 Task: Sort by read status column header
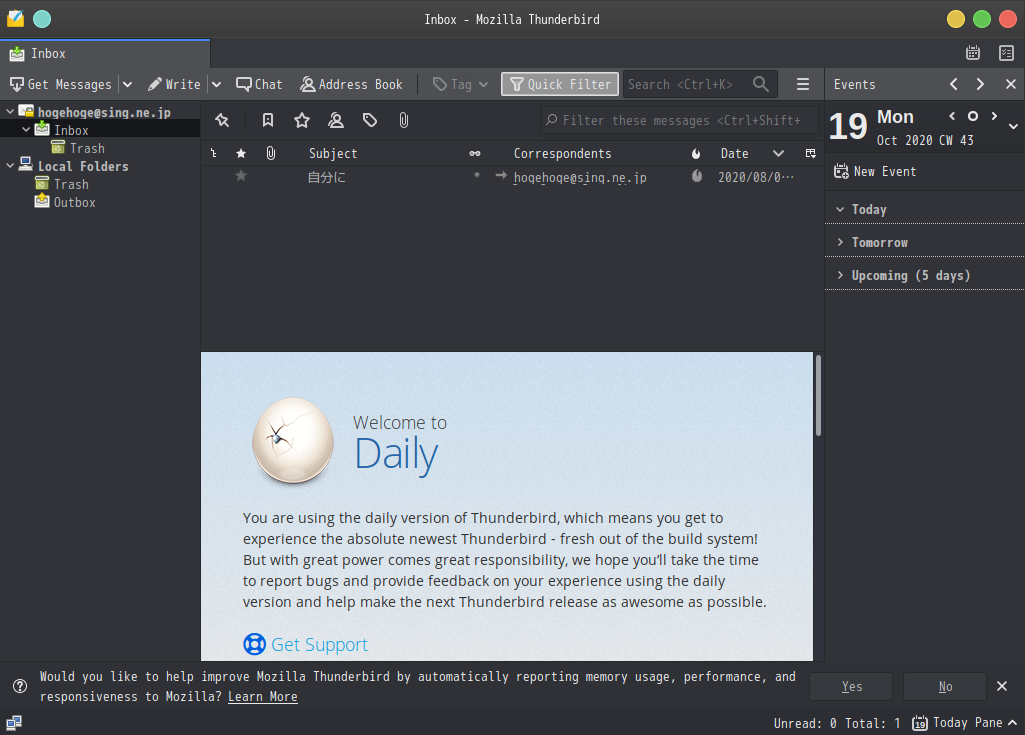click(x=475, y=154)
